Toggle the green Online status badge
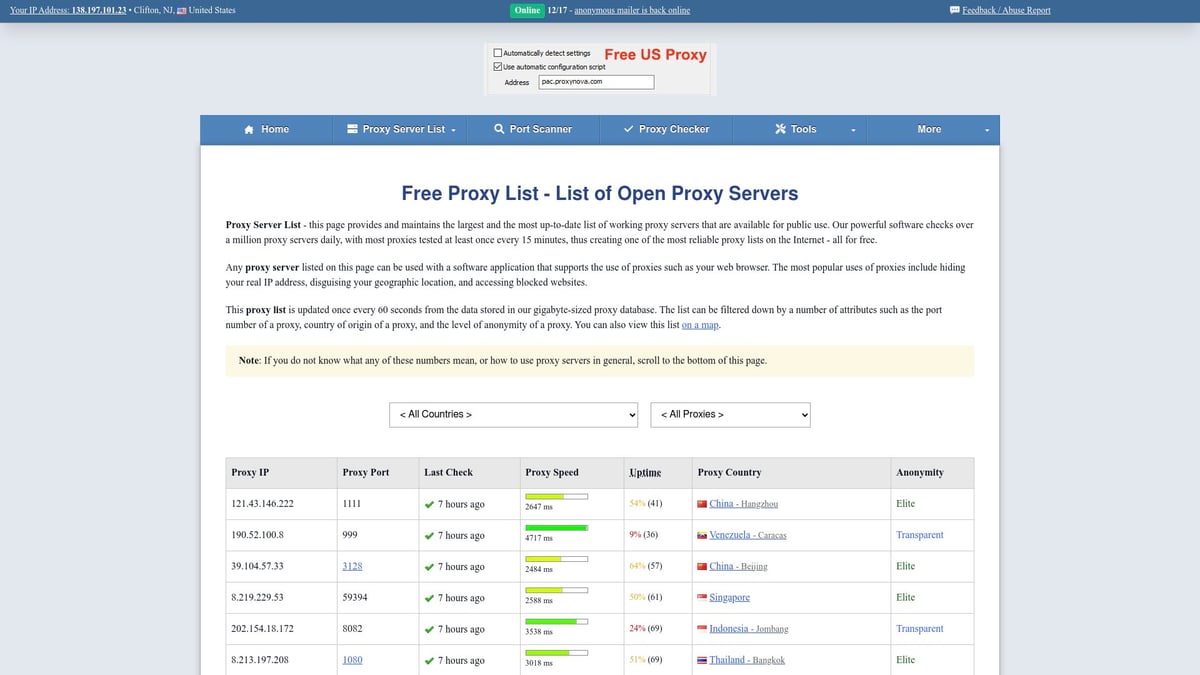 (527, 10)
